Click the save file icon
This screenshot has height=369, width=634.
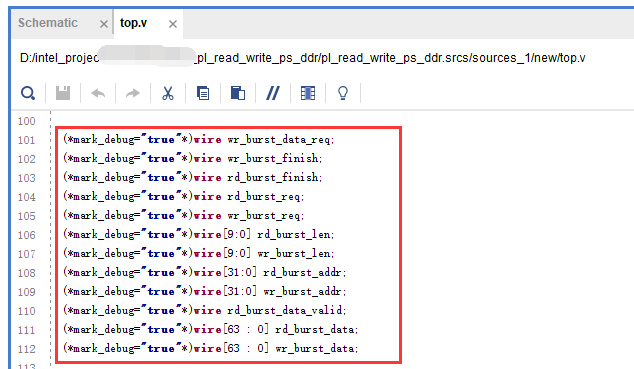click(63, 93)
